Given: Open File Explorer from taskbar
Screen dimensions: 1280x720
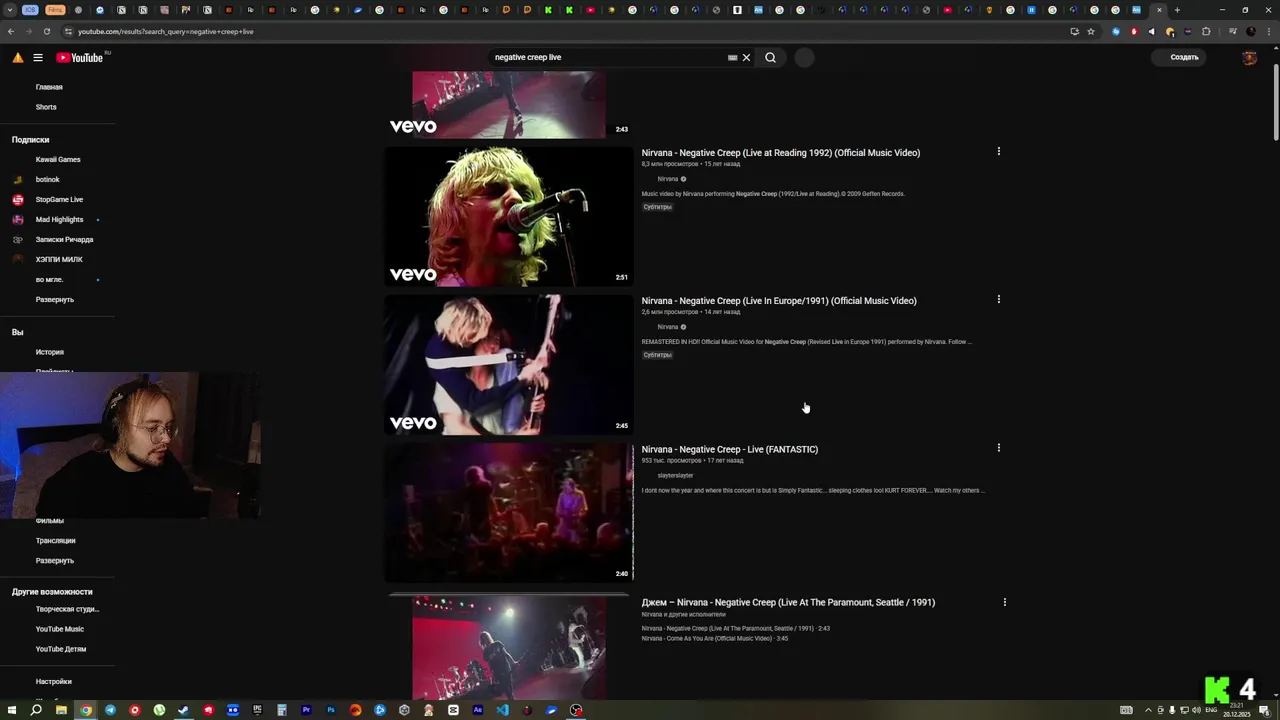Looking at the screenshot, I should [61, 710].
